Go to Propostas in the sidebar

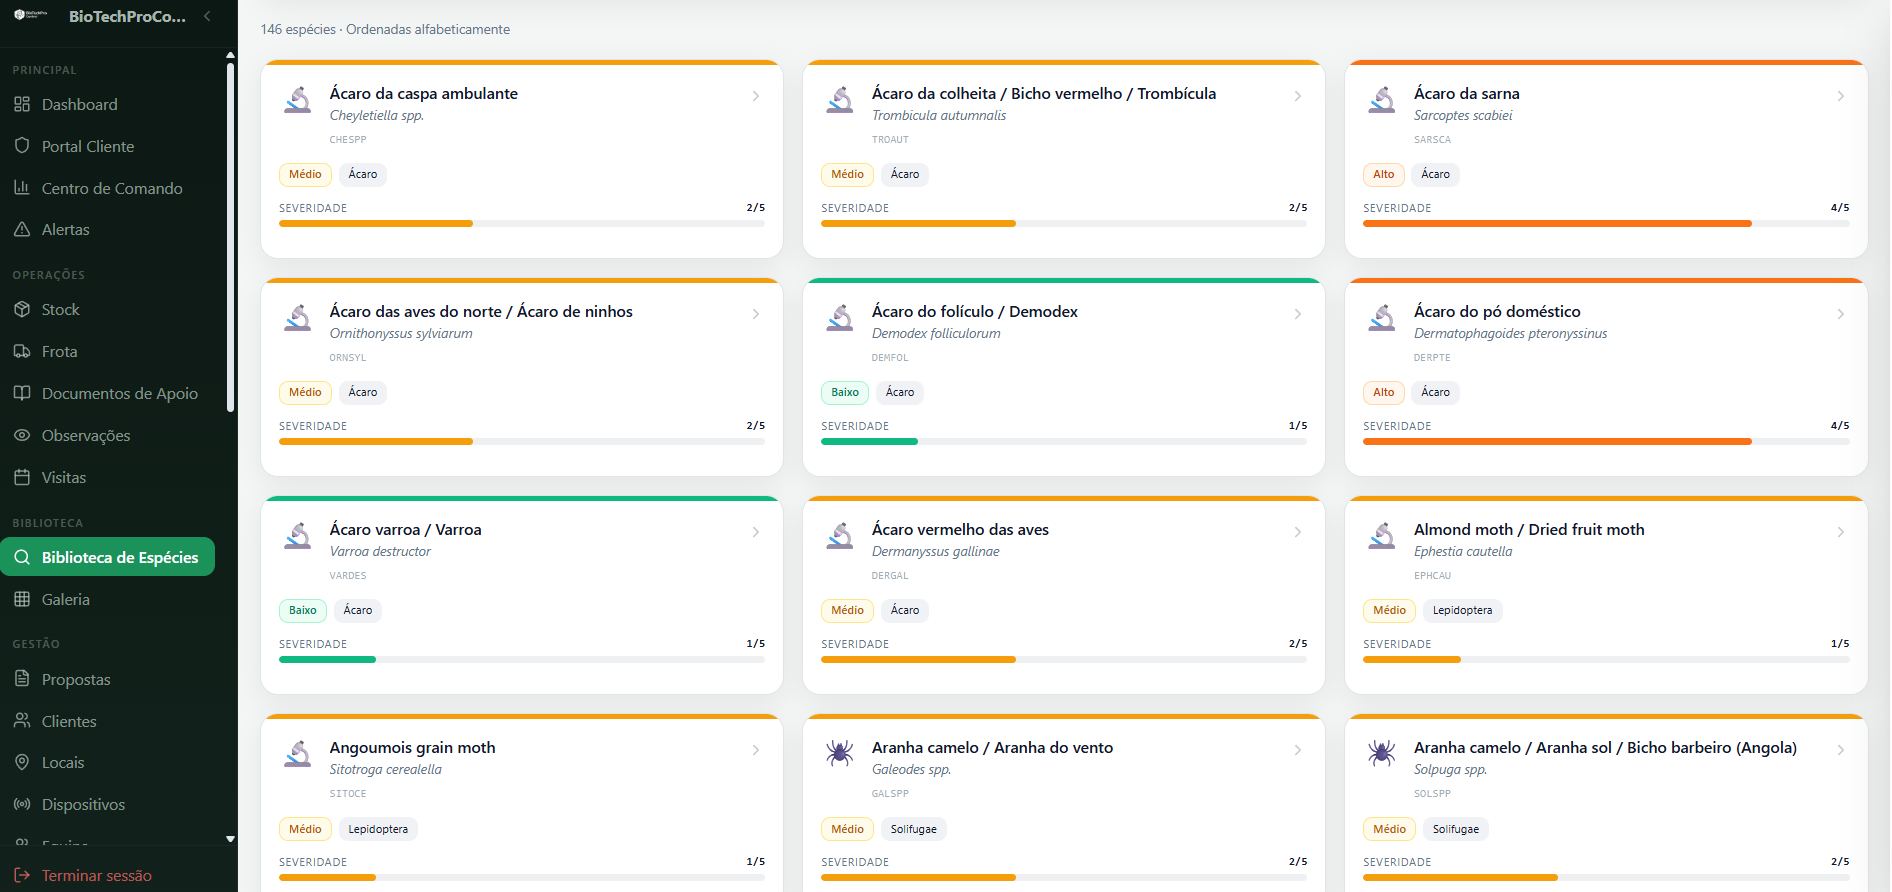pos(108,679)
